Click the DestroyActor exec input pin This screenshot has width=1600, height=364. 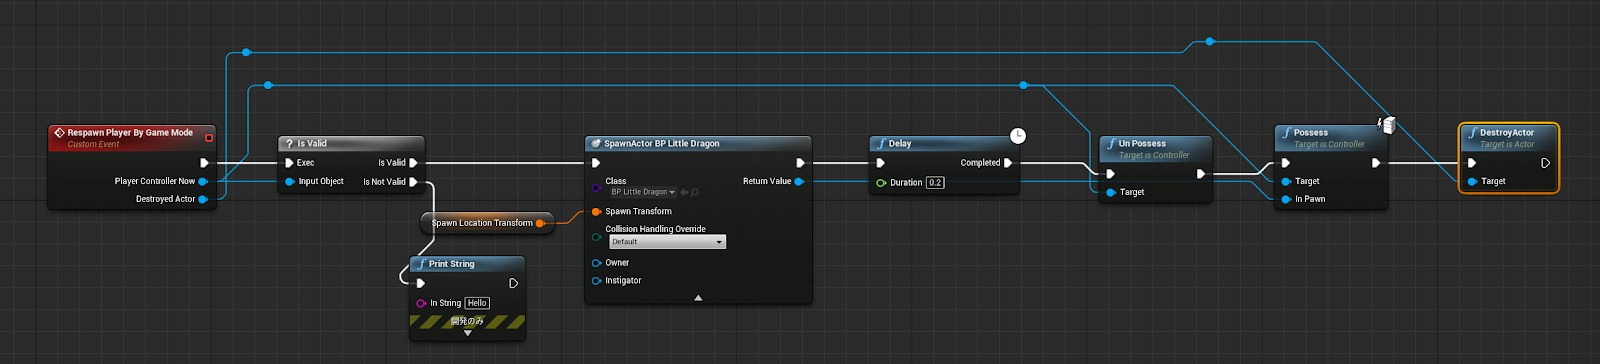[x=1472, y=163]
